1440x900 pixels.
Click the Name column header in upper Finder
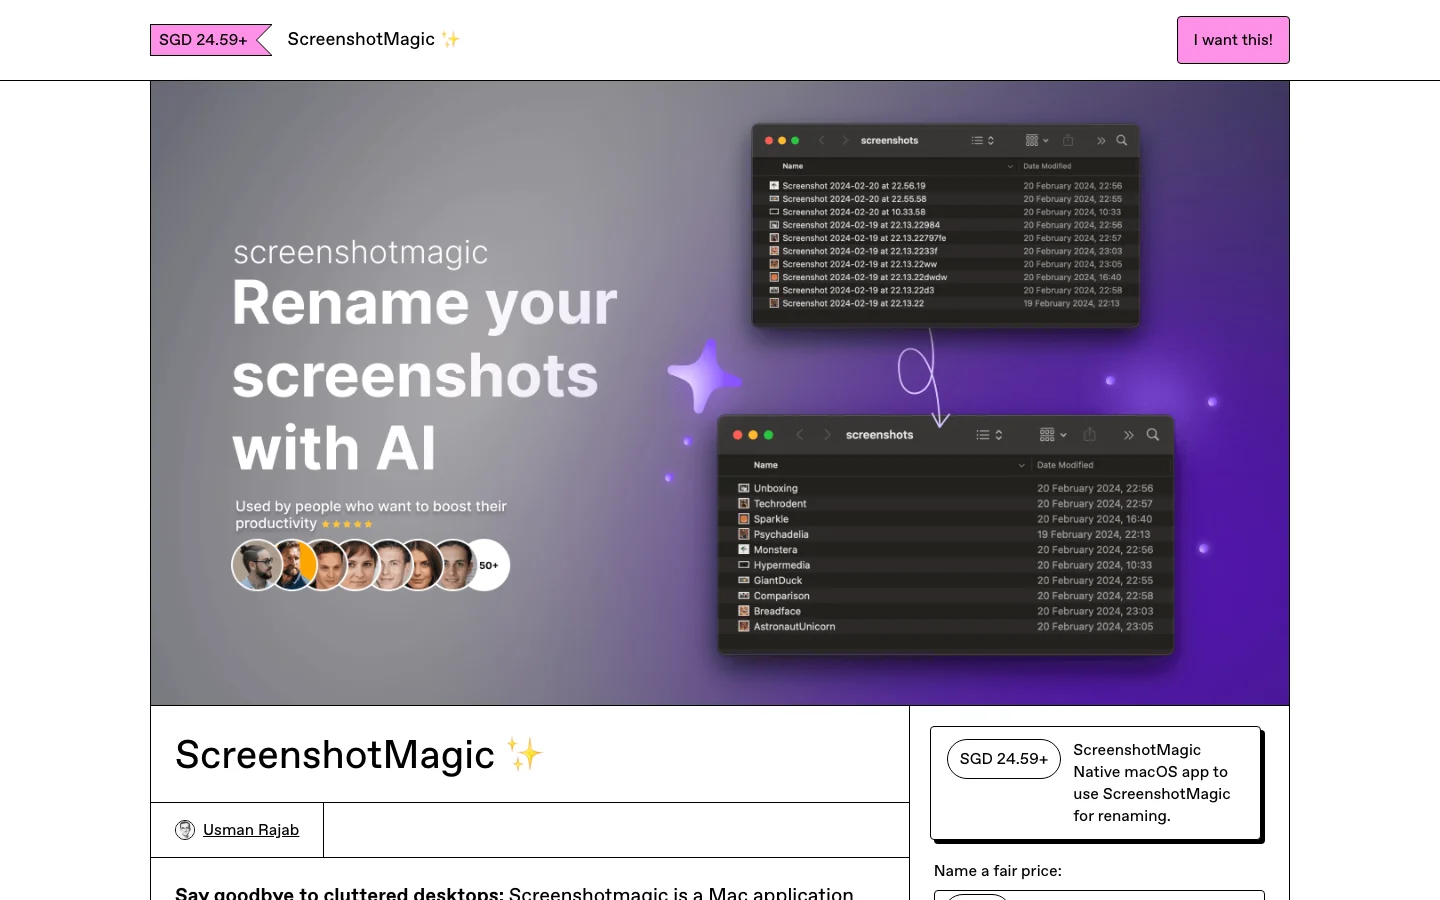point(793,166)
